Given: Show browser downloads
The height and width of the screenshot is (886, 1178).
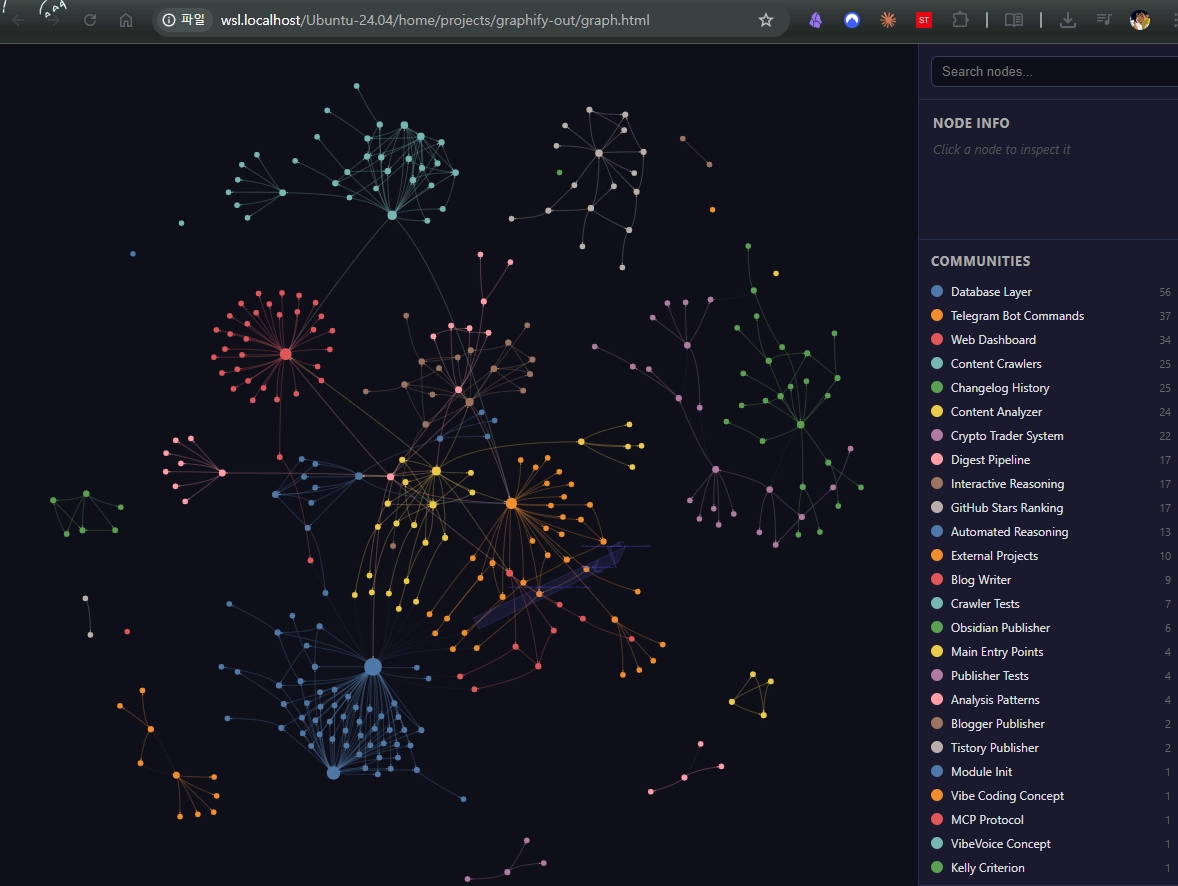Looking at the screenshot, I should click(x=1068, y=20).
